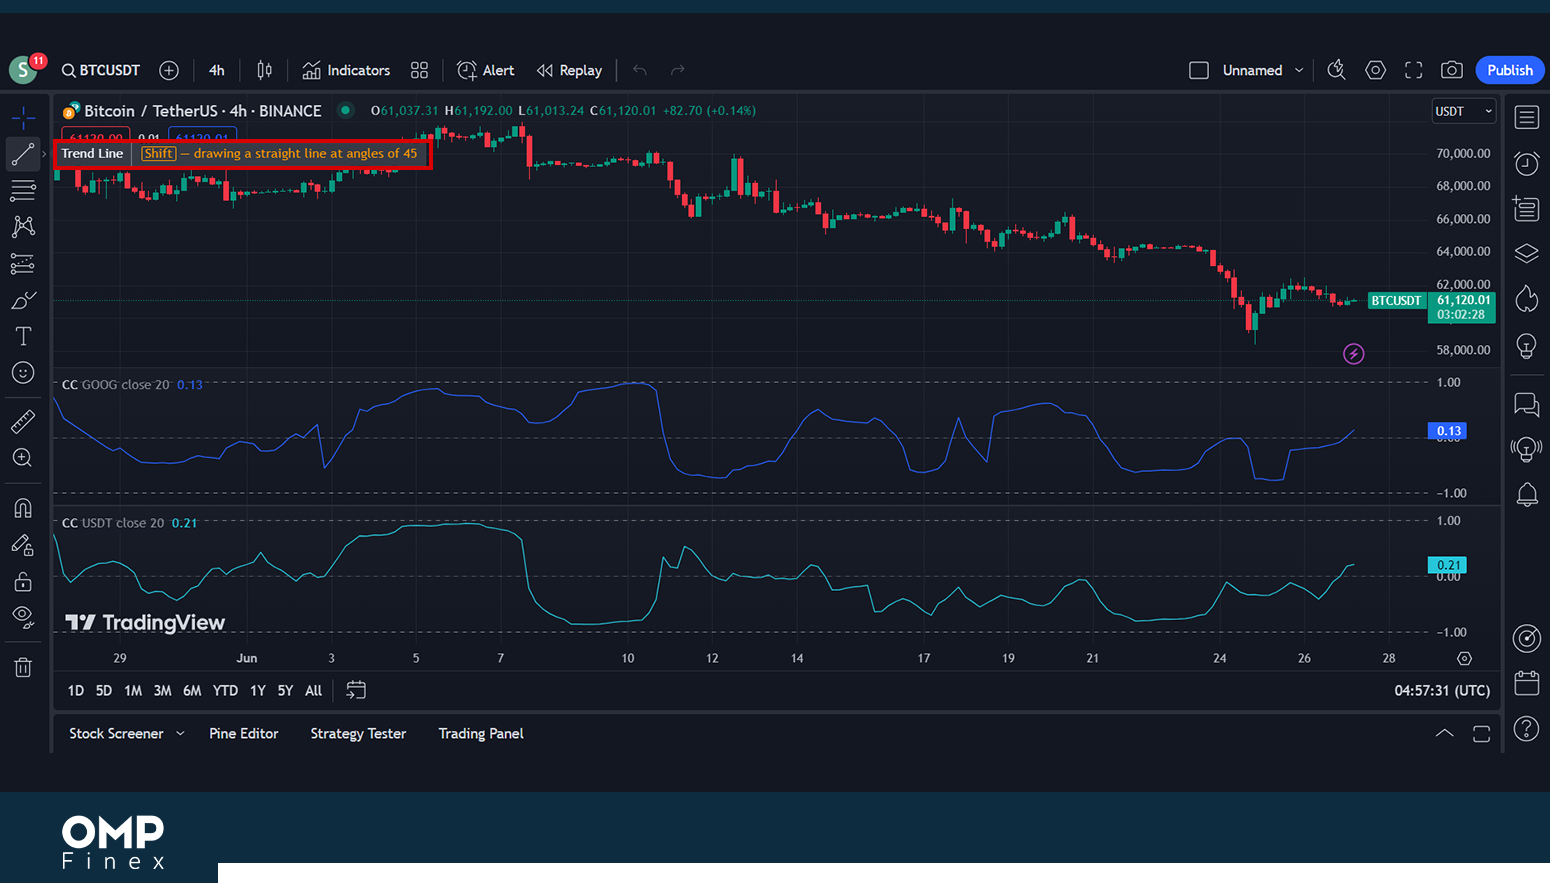Image resolution: width=1550 pixels, height=883 pixels.
Task: Open the Trading Panel tab
Action: click(x=481, y=733)
